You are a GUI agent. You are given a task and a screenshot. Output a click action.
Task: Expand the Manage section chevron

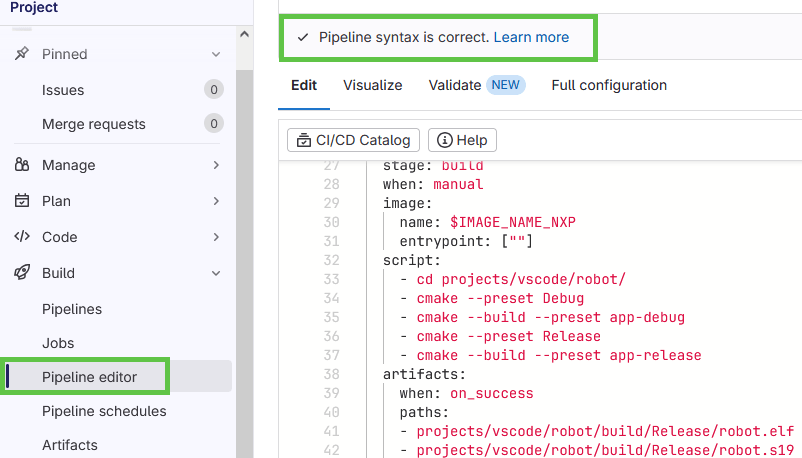point(216,165)
